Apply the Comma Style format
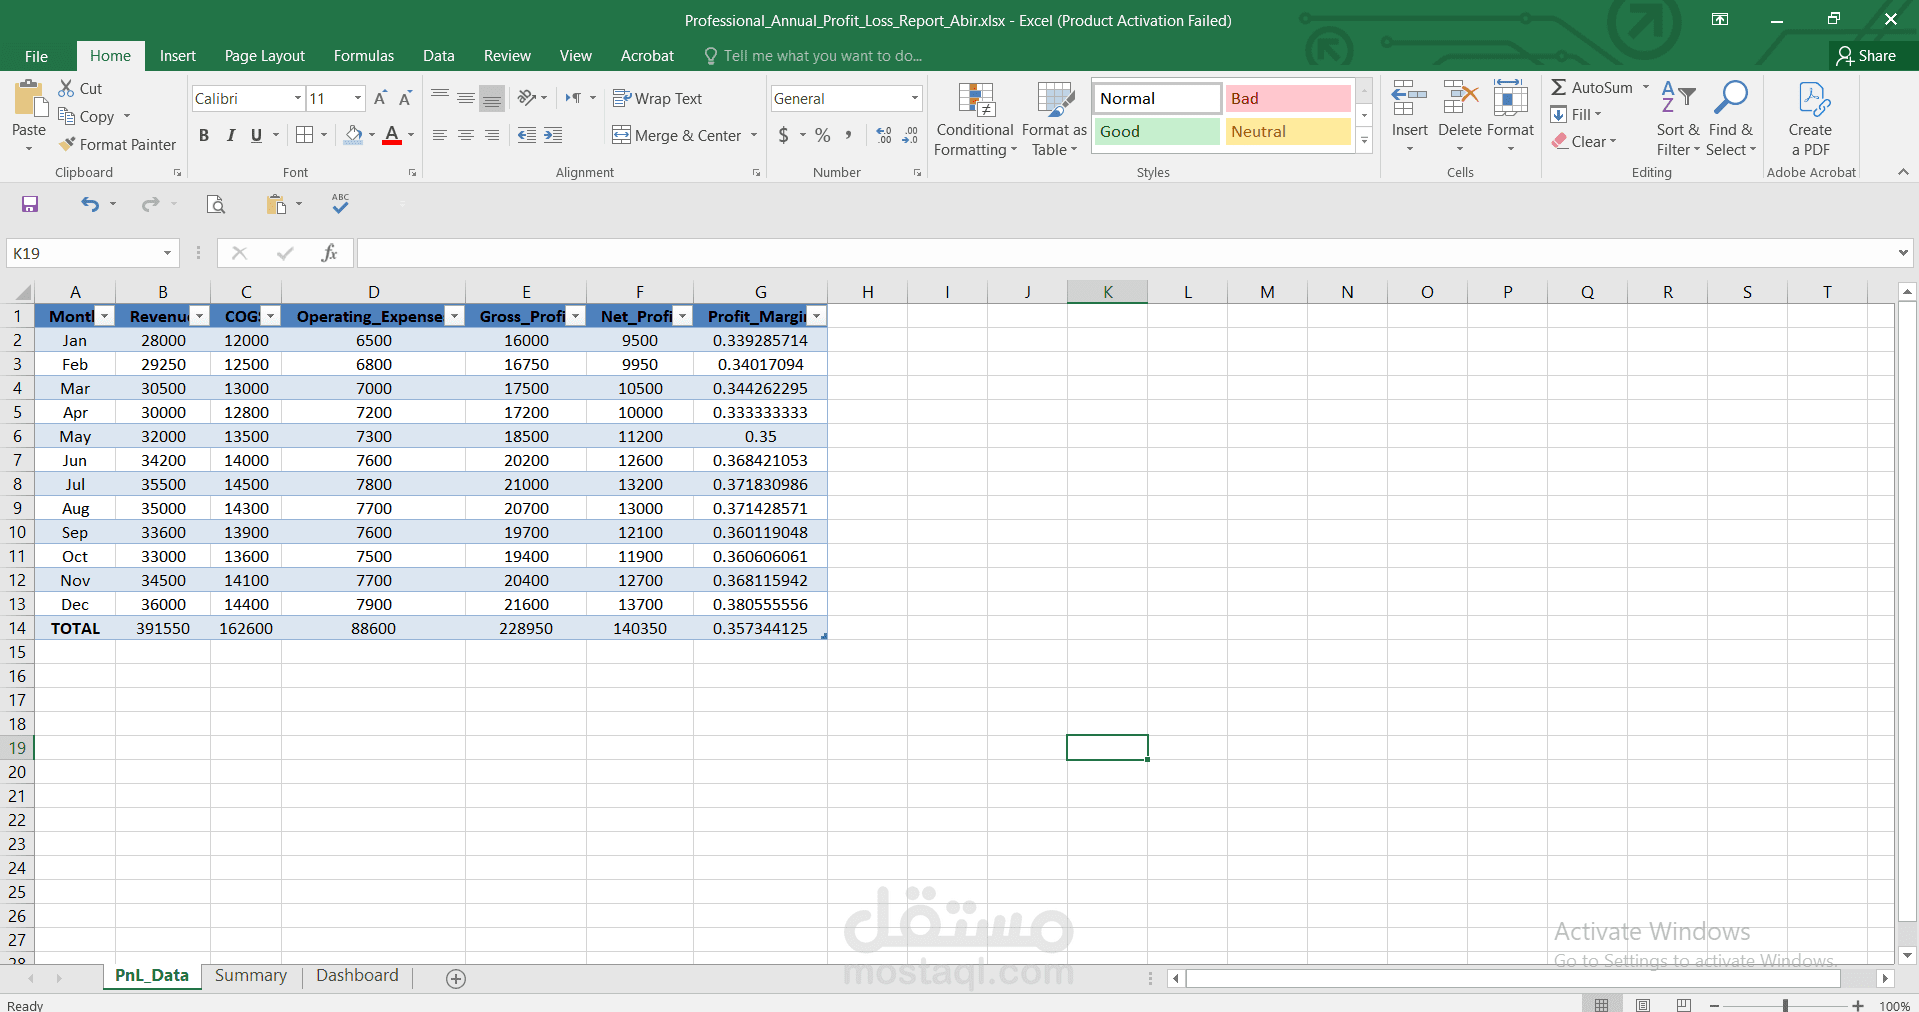The width and height of the screenshot is (1919, 1012). tap(848, 135)
